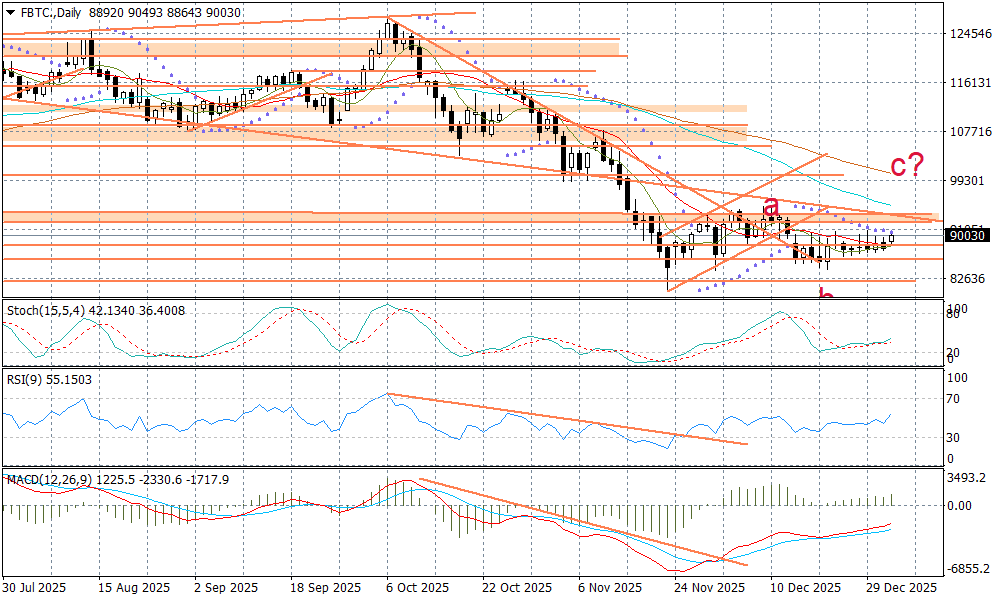Viewport: 1000px width, 600px height.
Task: Click the 29 Dec 2025 date label
Action: point(899,588)
